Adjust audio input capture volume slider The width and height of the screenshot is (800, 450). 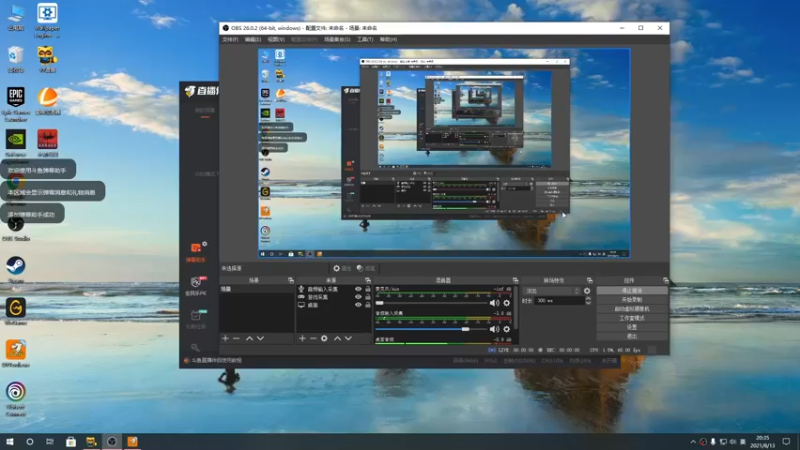pos(430,329)
